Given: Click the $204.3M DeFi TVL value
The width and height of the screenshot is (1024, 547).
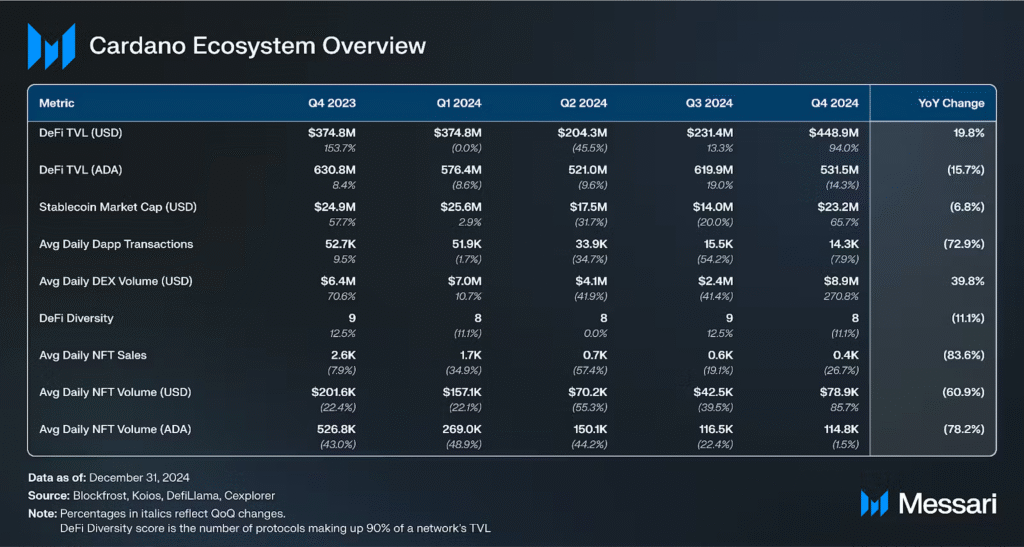Looking at the screenshot, I should pos(583,133).
